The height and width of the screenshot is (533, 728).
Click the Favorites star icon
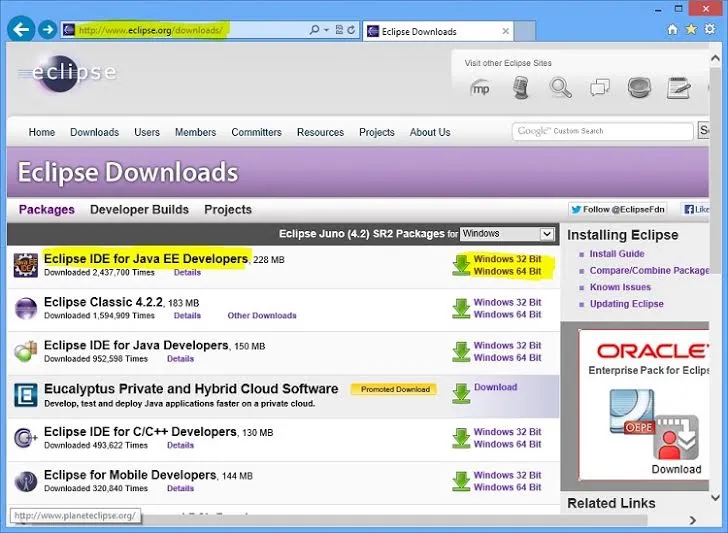click(691, 30)
